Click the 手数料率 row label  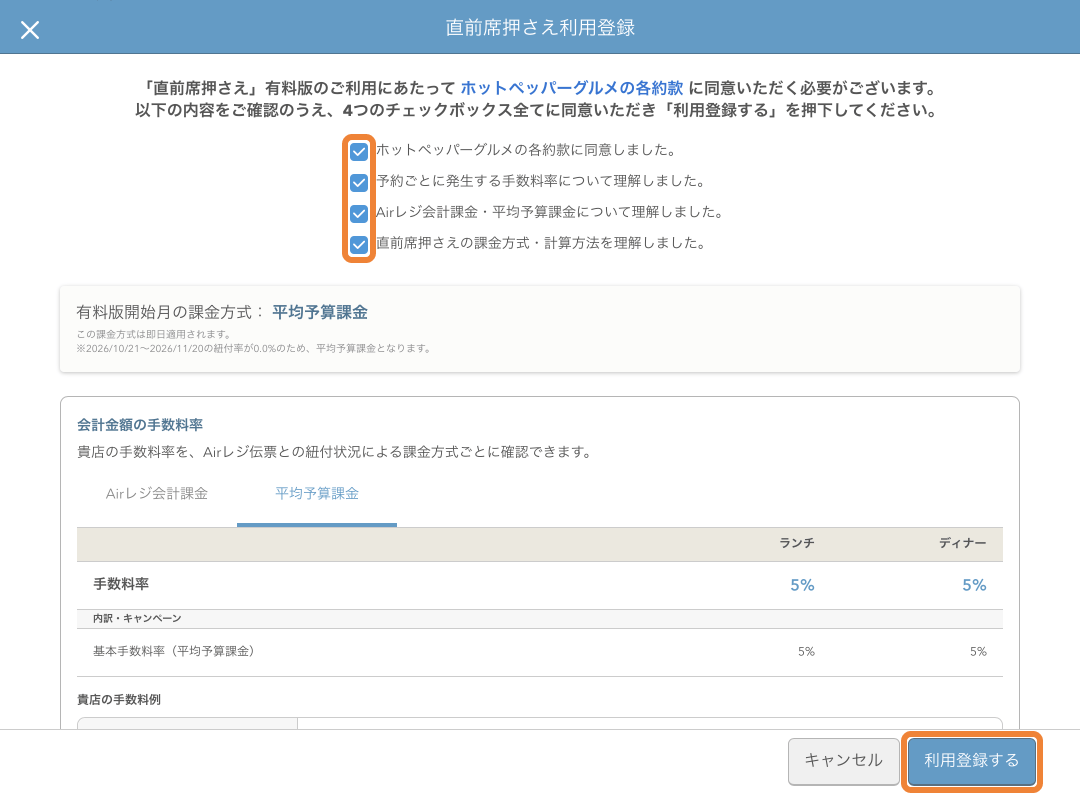point(121,584)
